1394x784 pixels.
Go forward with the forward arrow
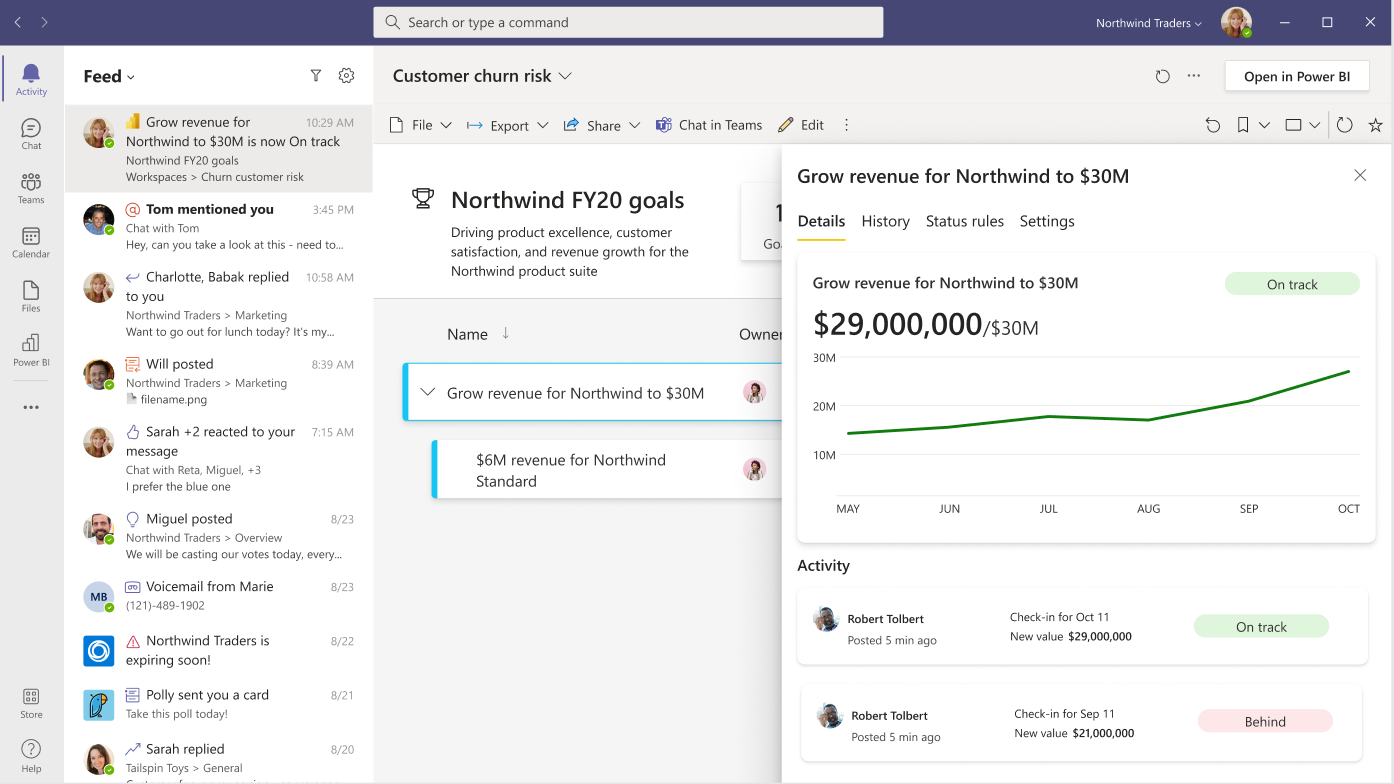point(45,22)
